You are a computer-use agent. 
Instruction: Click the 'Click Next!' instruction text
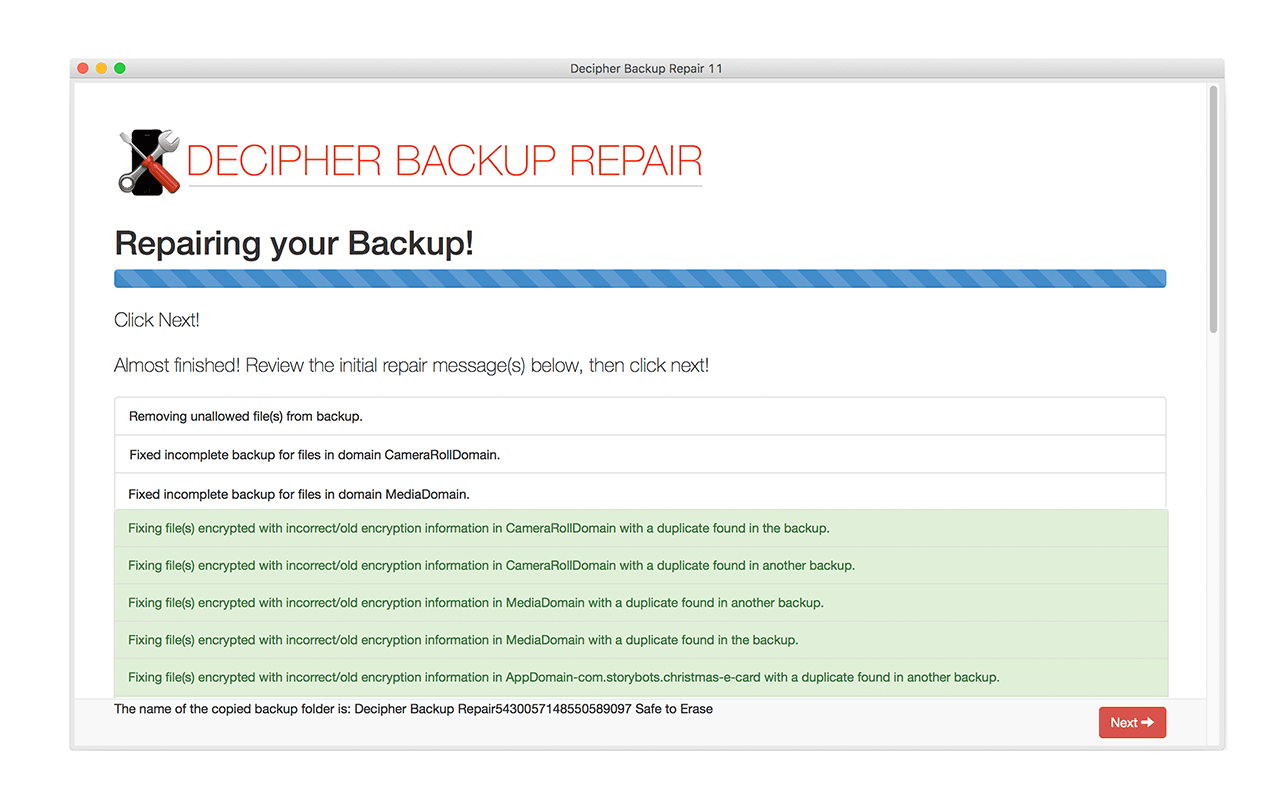point(157,319)
